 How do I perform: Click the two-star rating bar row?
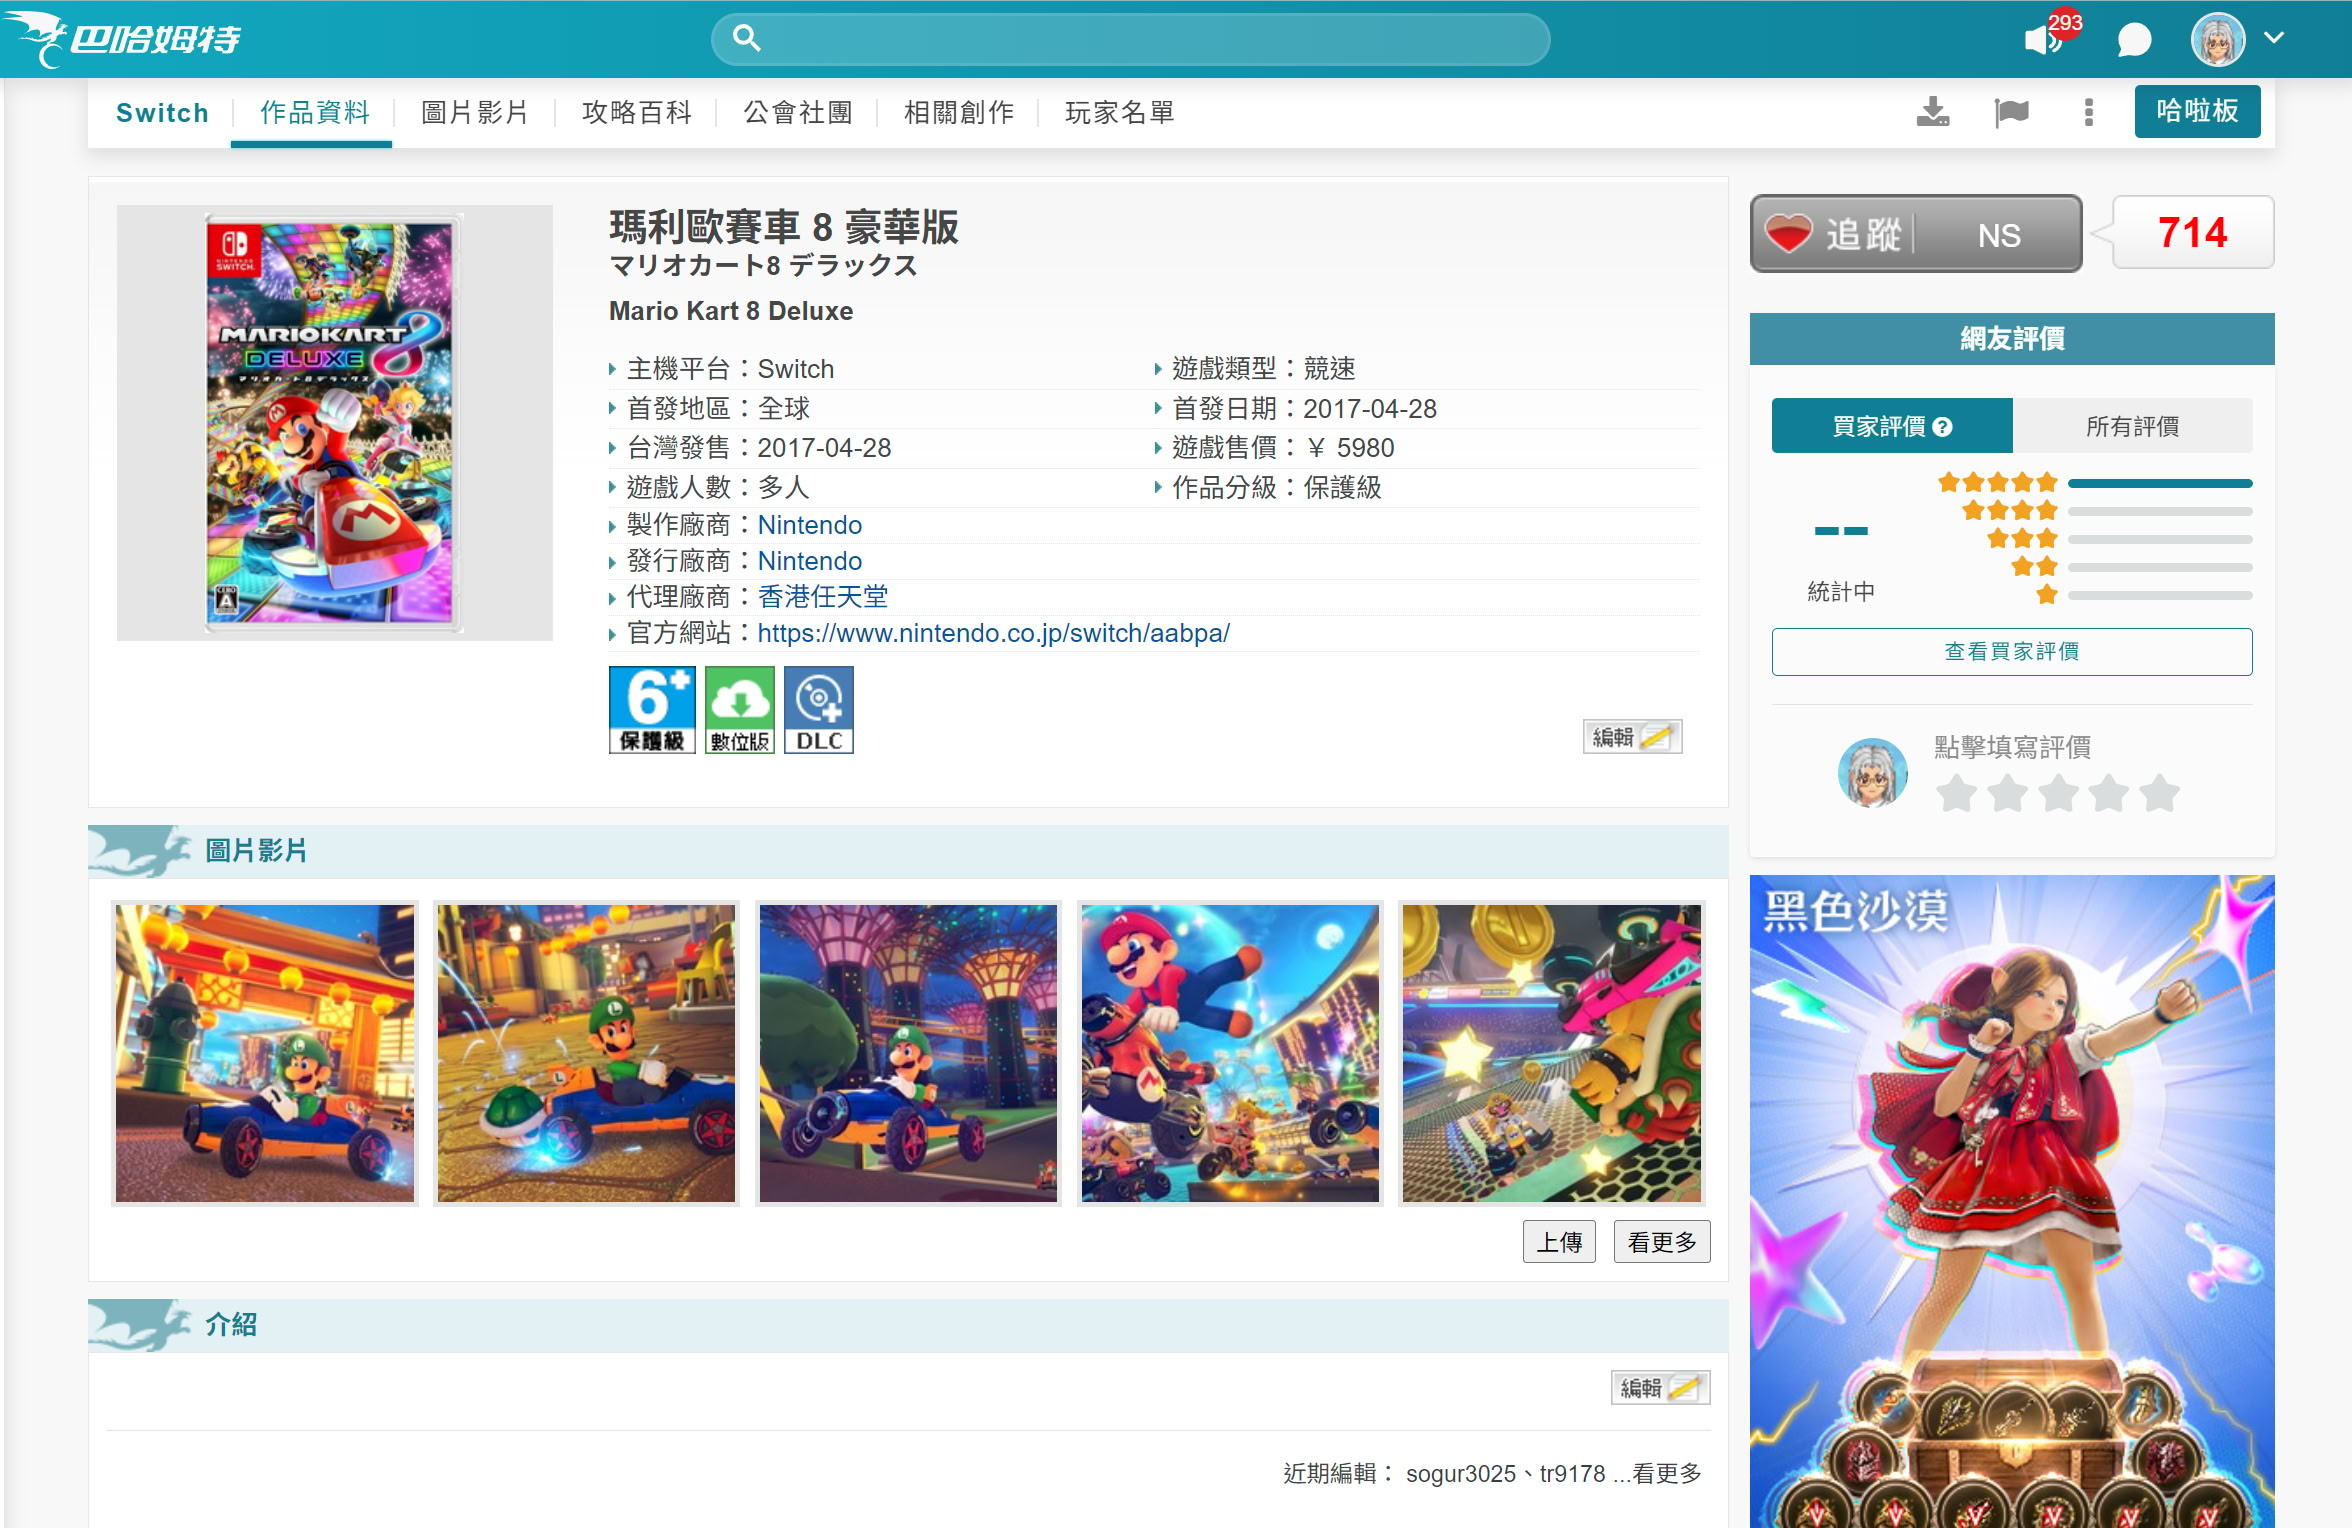point(2131,567)
